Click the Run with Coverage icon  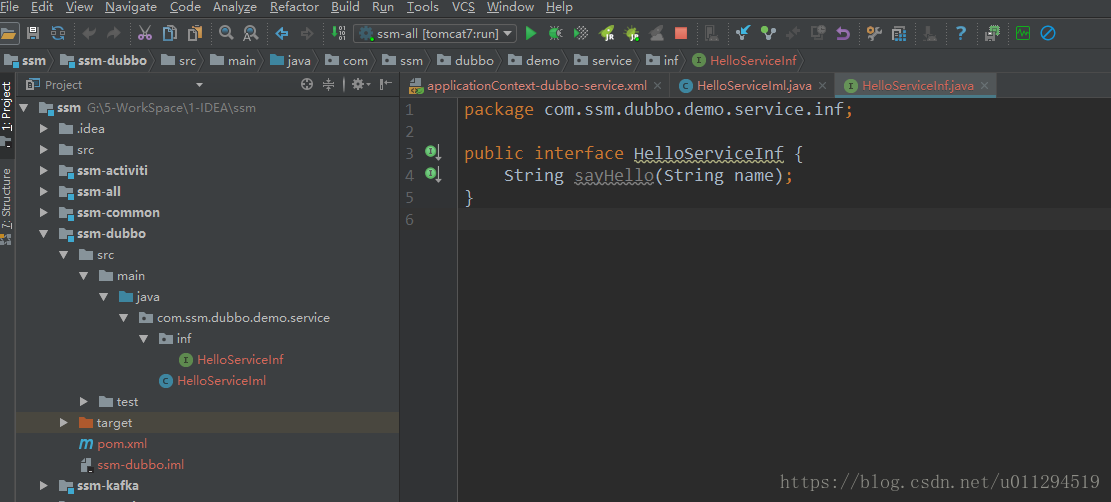(581, 33)
